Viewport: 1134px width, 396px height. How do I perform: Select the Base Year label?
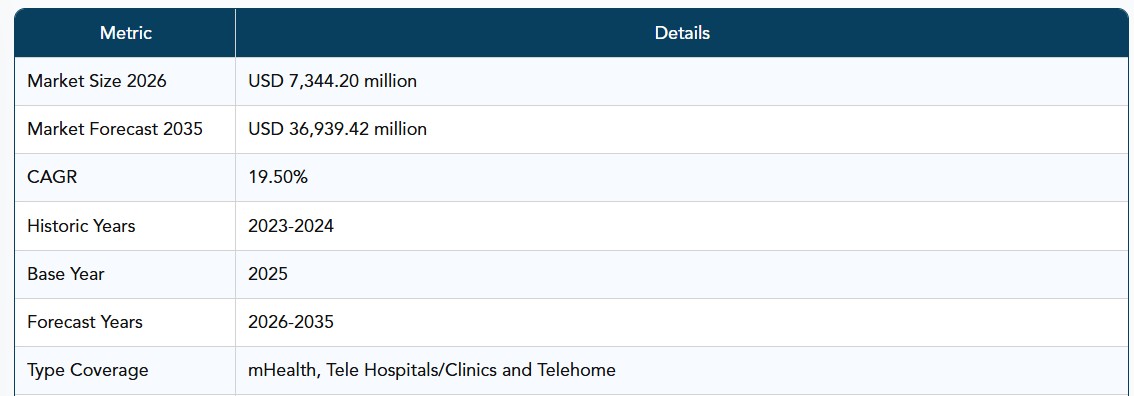click(x=66, y=274)
